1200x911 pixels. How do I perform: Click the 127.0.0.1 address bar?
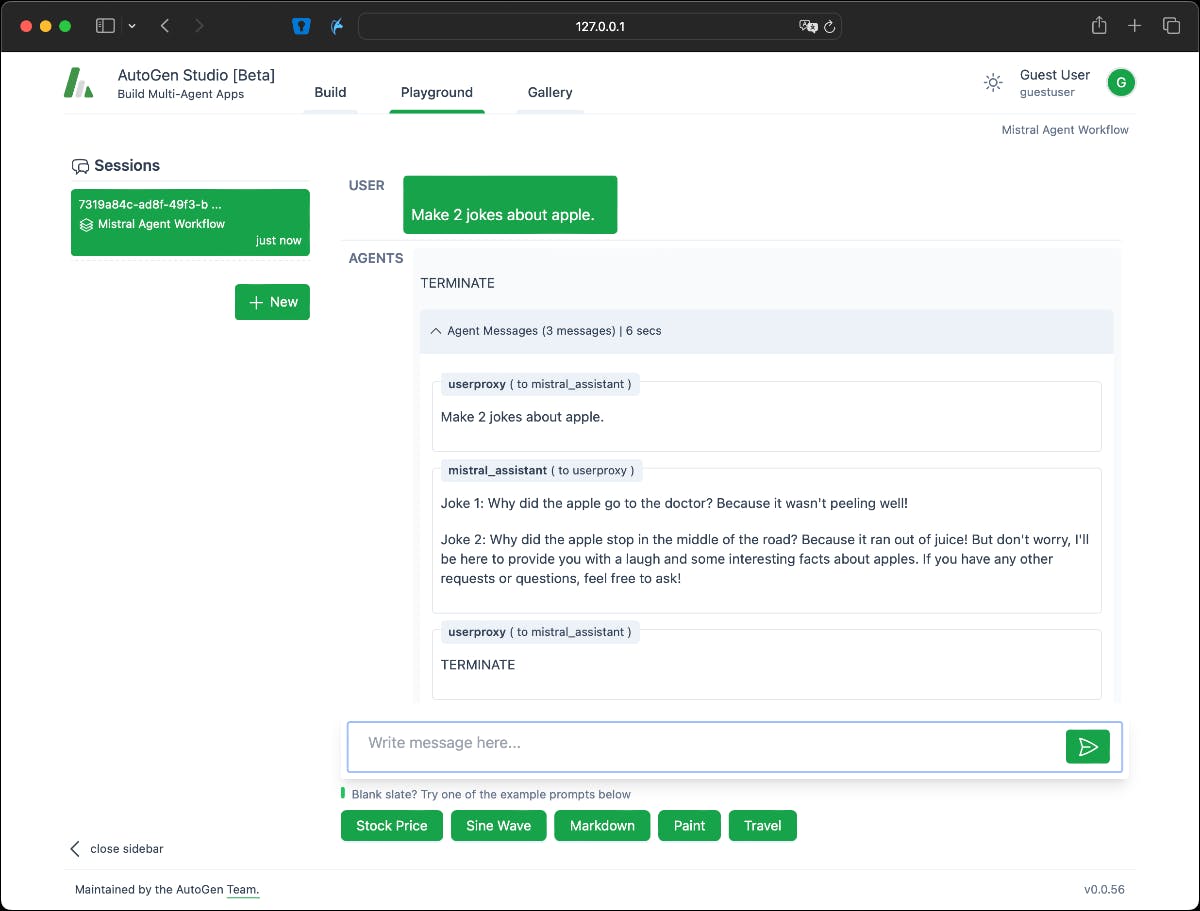coord(600,26)
